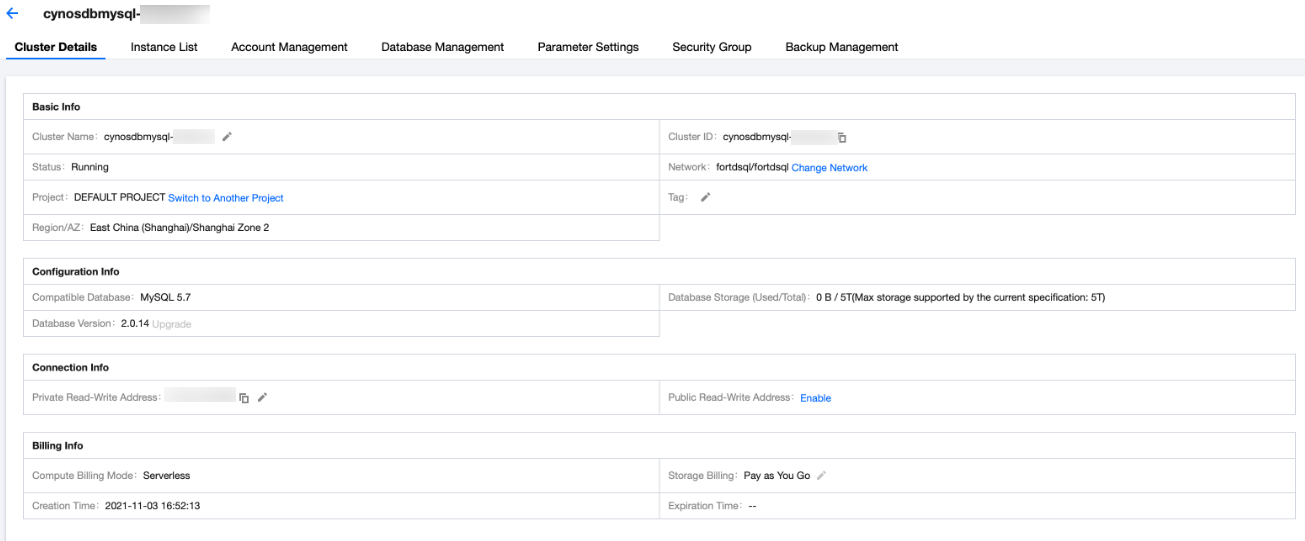Screen dimensions: 1305x541
Task: Go back using the header arrow
Action: click(x=12, y=14)
